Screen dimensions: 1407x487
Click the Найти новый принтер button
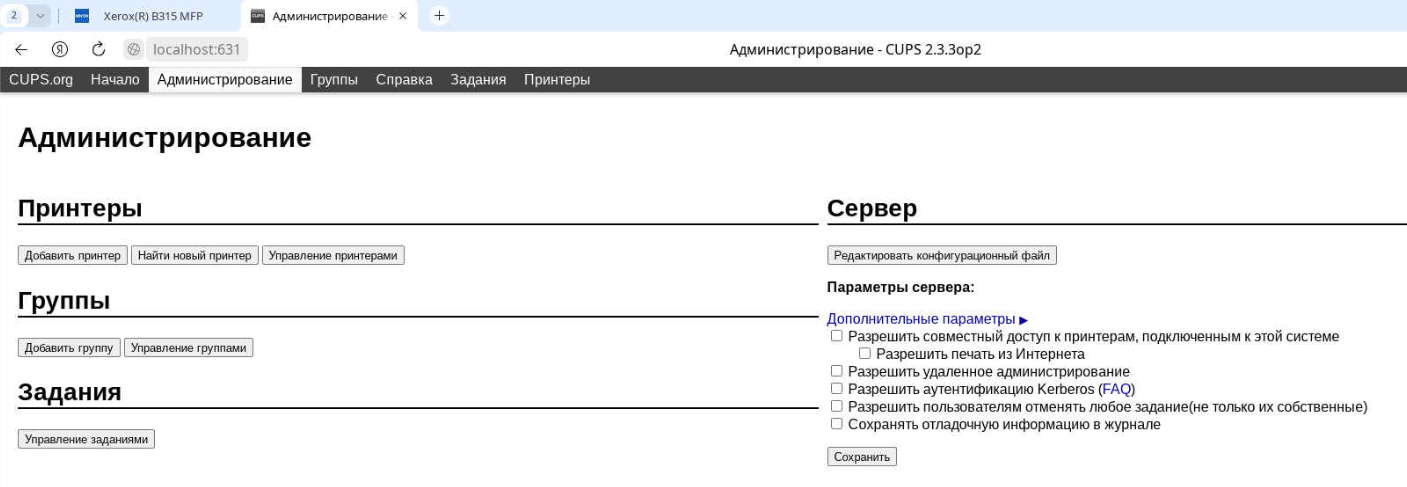[x=195, y=255]
